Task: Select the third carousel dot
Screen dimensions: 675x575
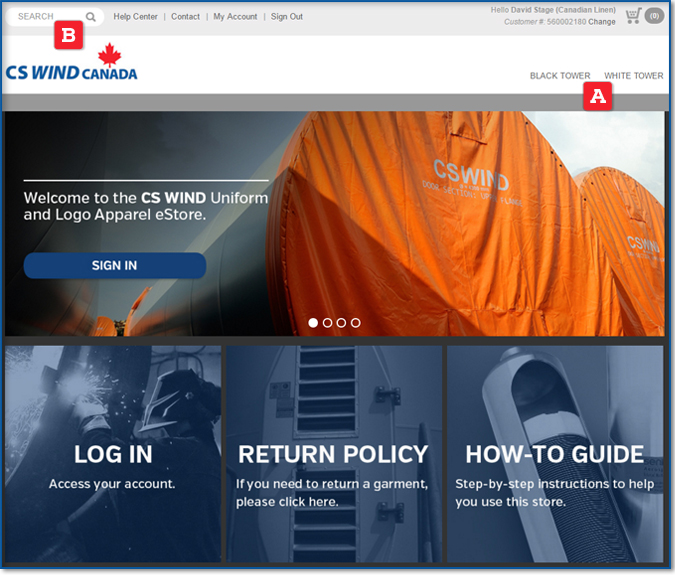Action: 342,323
